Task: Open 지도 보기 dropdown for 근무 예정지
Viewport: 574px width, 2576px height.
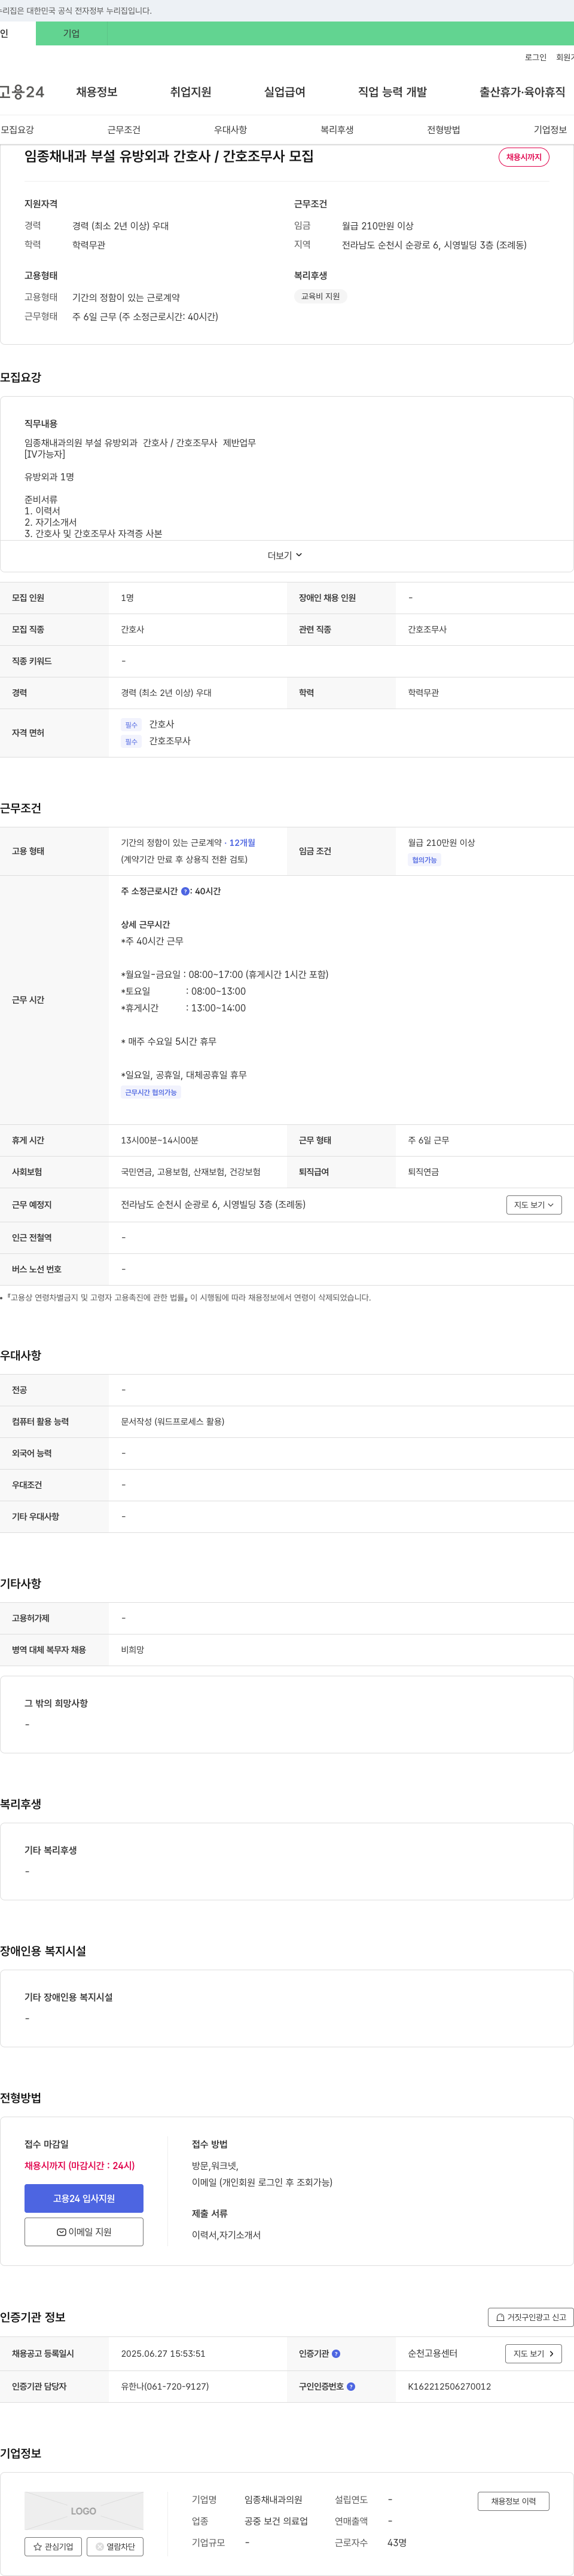Action: (x=534, y=1205)
